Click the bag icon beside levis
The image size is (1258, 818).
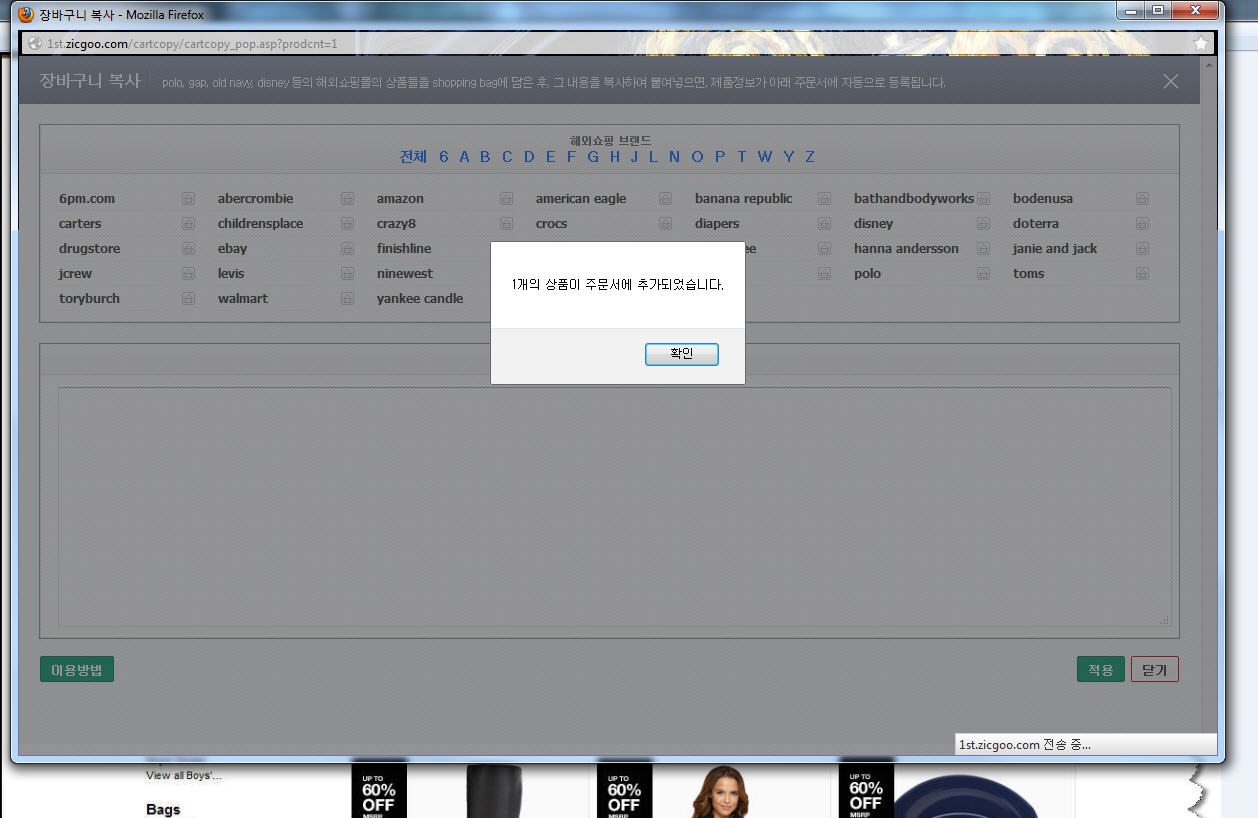347,273
